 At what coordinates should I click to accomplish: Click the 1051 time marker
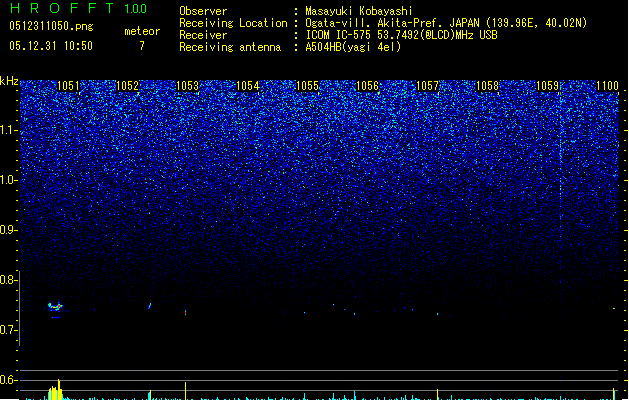[68, 85]
